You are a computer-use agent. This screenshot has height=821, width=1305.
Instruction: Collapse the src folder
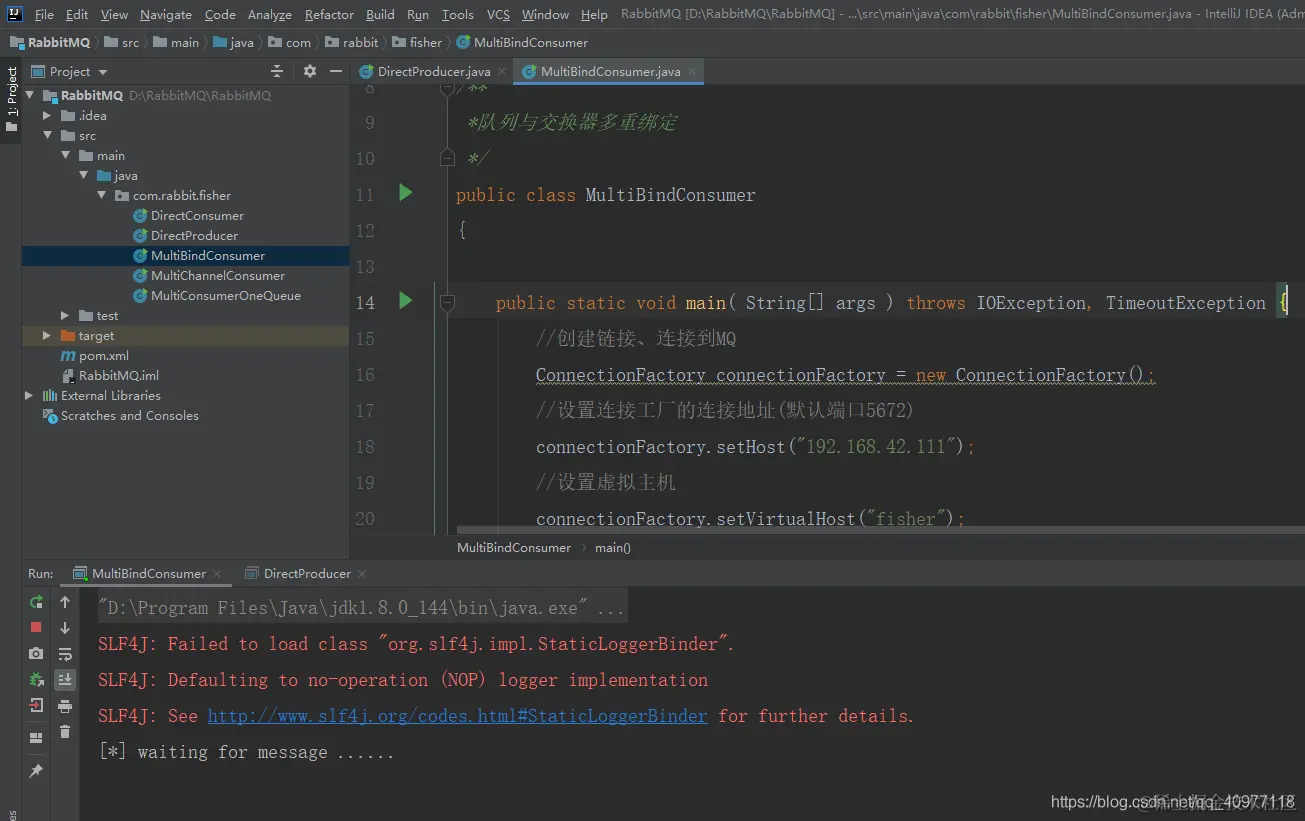point(47,136)
